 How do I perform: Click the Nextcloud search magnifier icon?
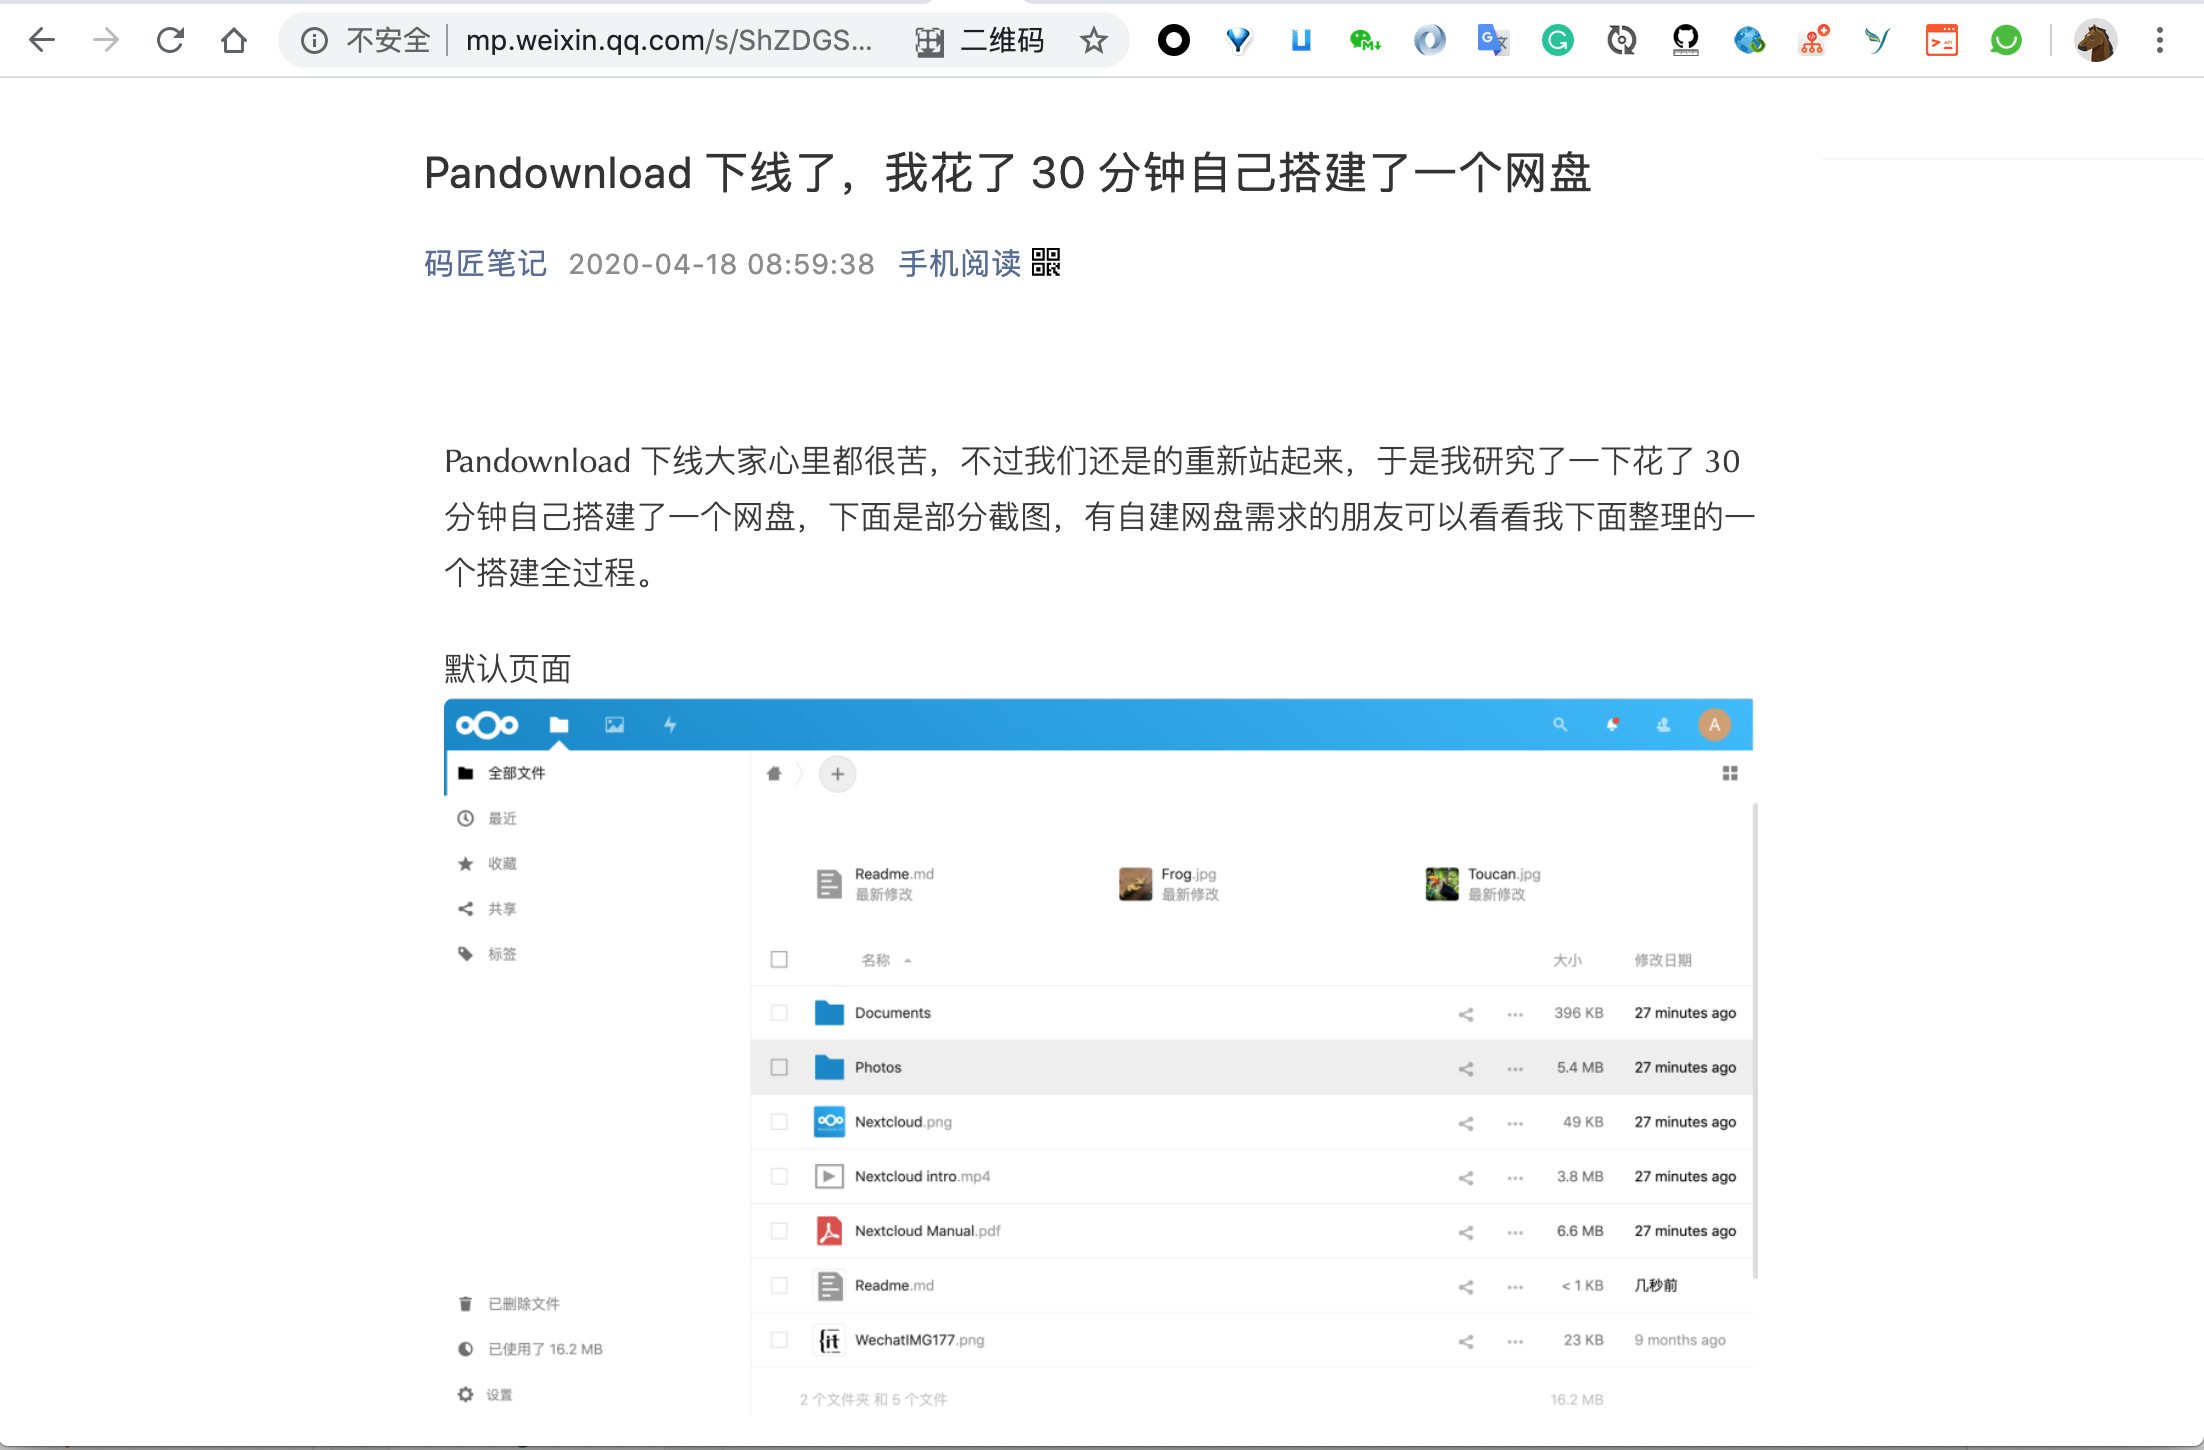1559,725
